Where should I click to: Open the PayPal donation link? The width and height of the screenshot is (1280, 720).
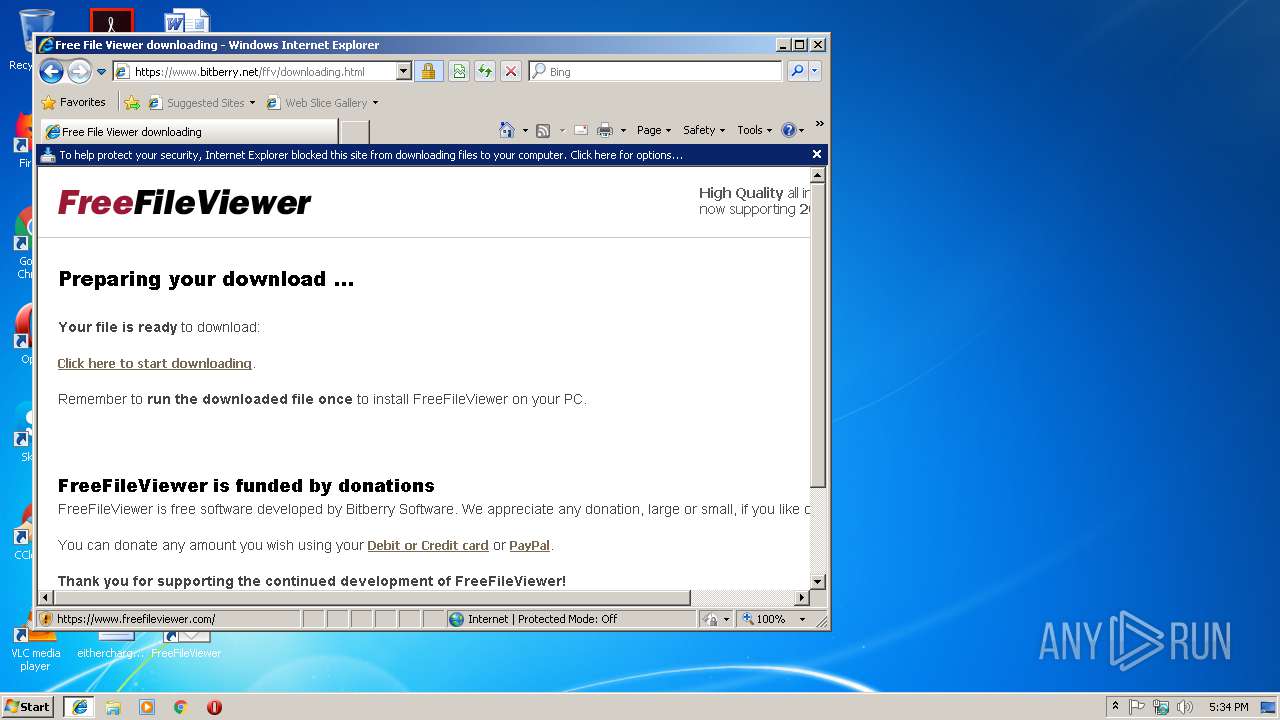pyautogui.click(x=529, y=545)
